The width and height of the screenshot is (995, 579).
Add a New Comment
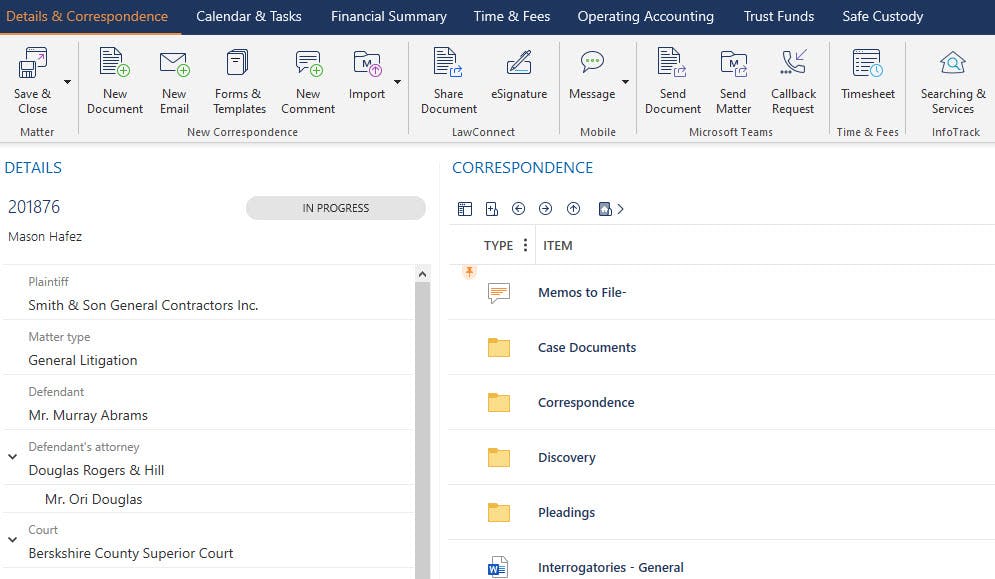pyautogui.click(x=308, y=66)
